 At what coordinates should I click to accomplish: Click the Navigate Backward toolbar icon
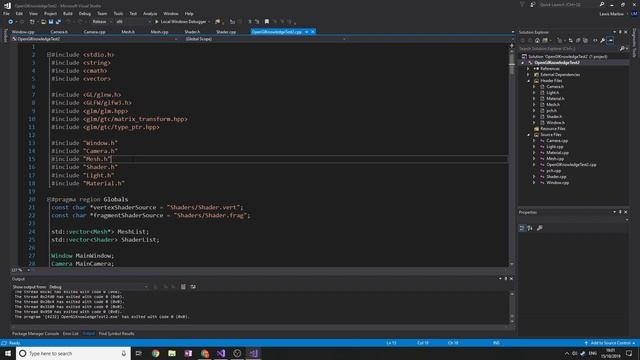coord(11,22)
